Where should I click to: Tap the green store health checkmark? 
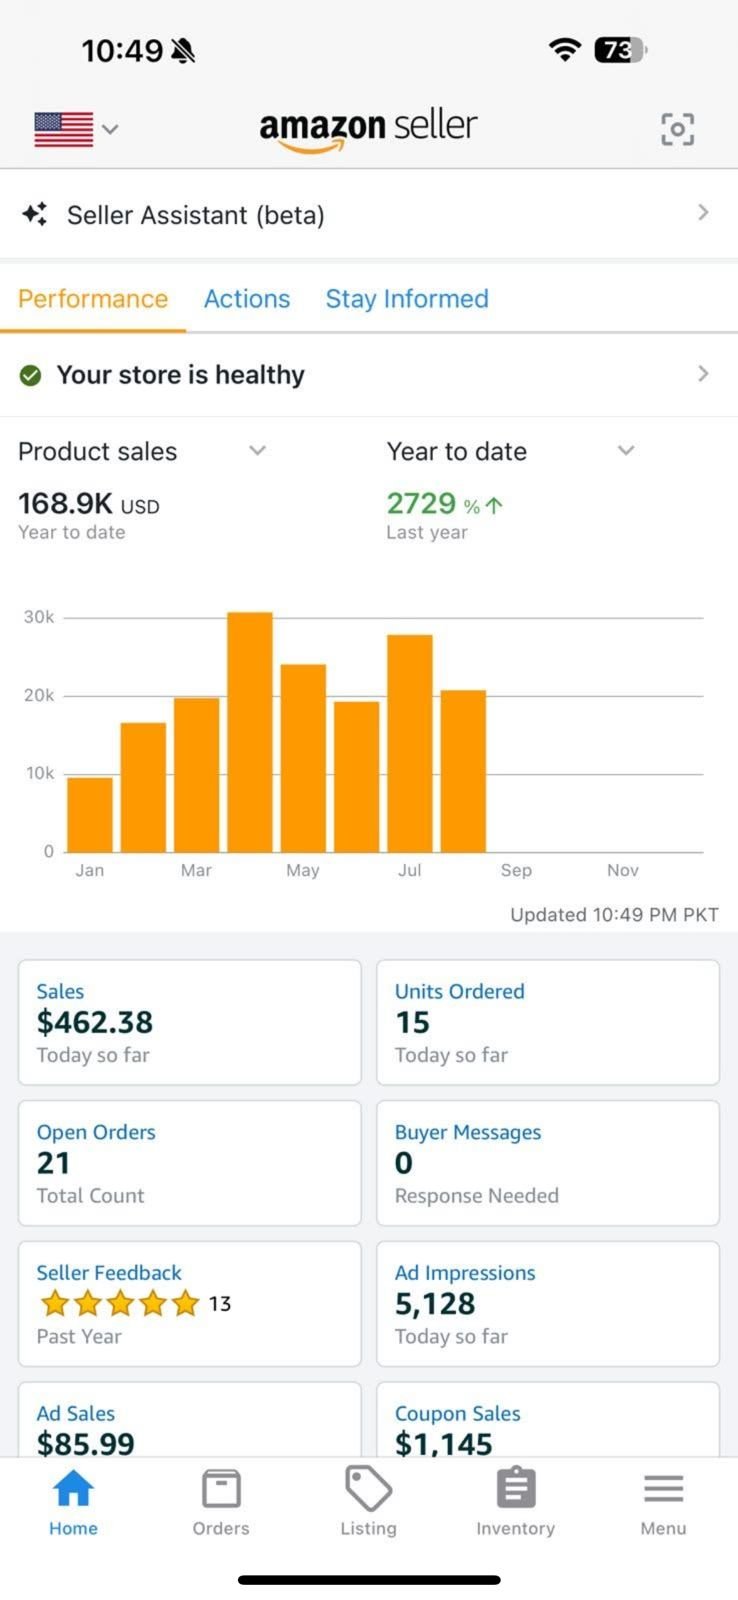[31, 375]
